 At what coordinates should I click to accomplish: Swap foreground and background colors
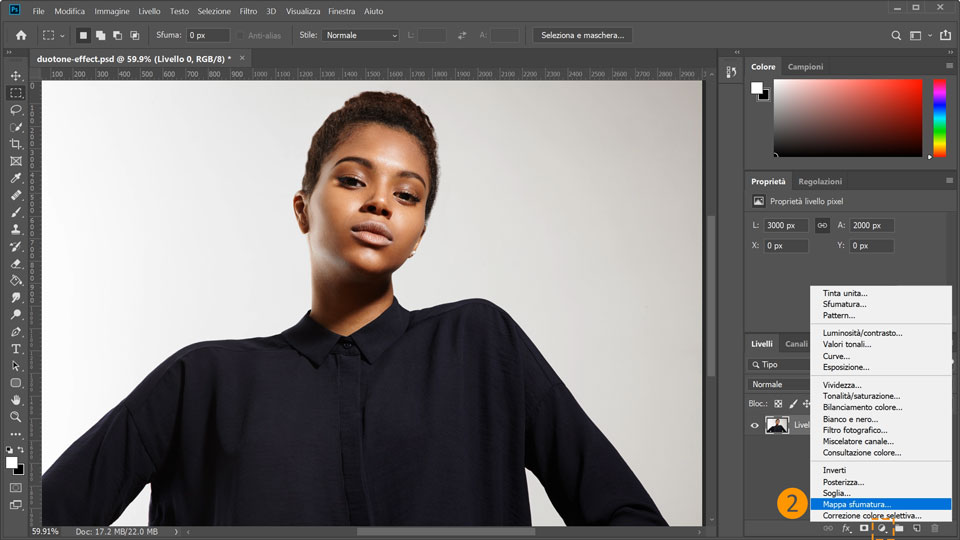click(x=21, y=450)
